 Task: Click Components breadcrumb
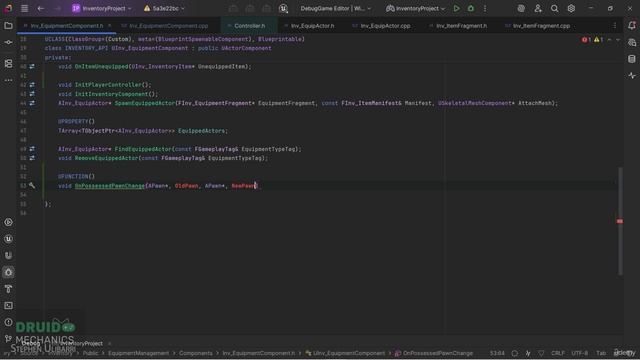(x=196, y=353)
